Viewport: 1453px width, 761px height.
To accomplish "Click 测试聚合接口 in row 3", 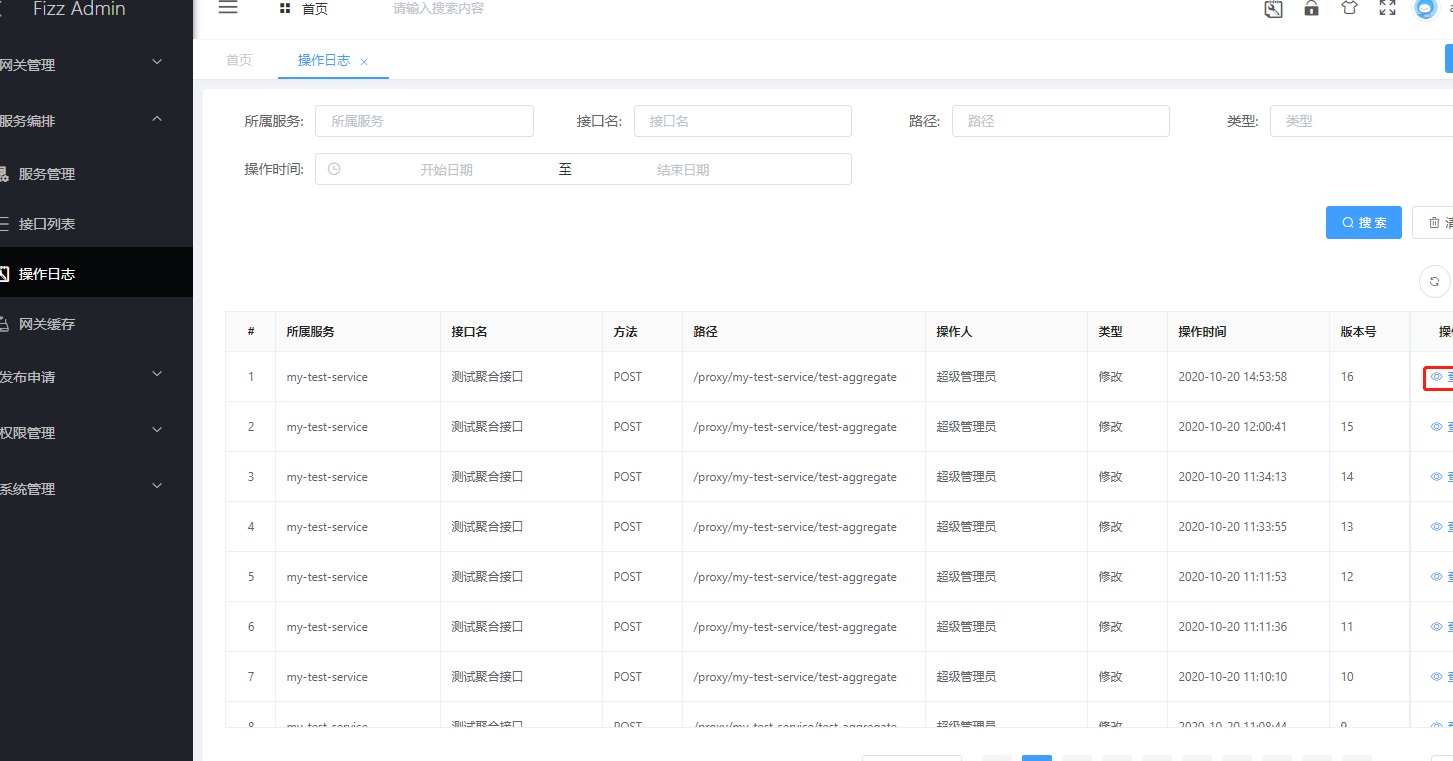I will click(487, 477).
